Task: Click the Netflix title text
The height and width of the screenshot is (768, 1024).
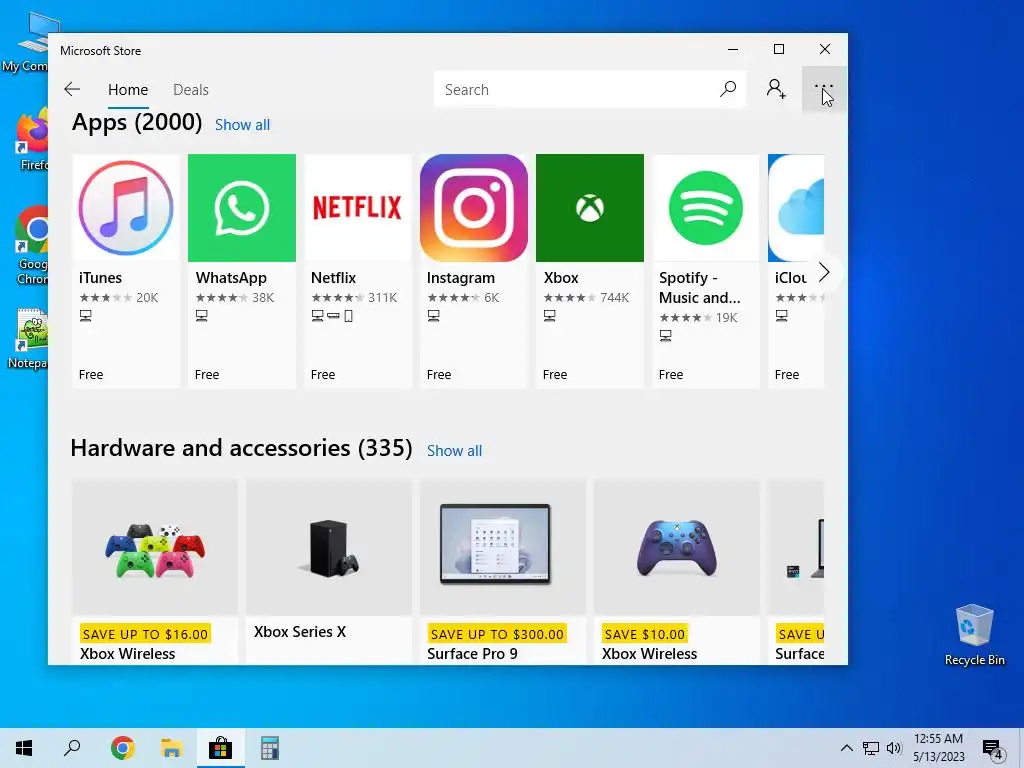Action: pyautogui.click(x=333, y=278)
